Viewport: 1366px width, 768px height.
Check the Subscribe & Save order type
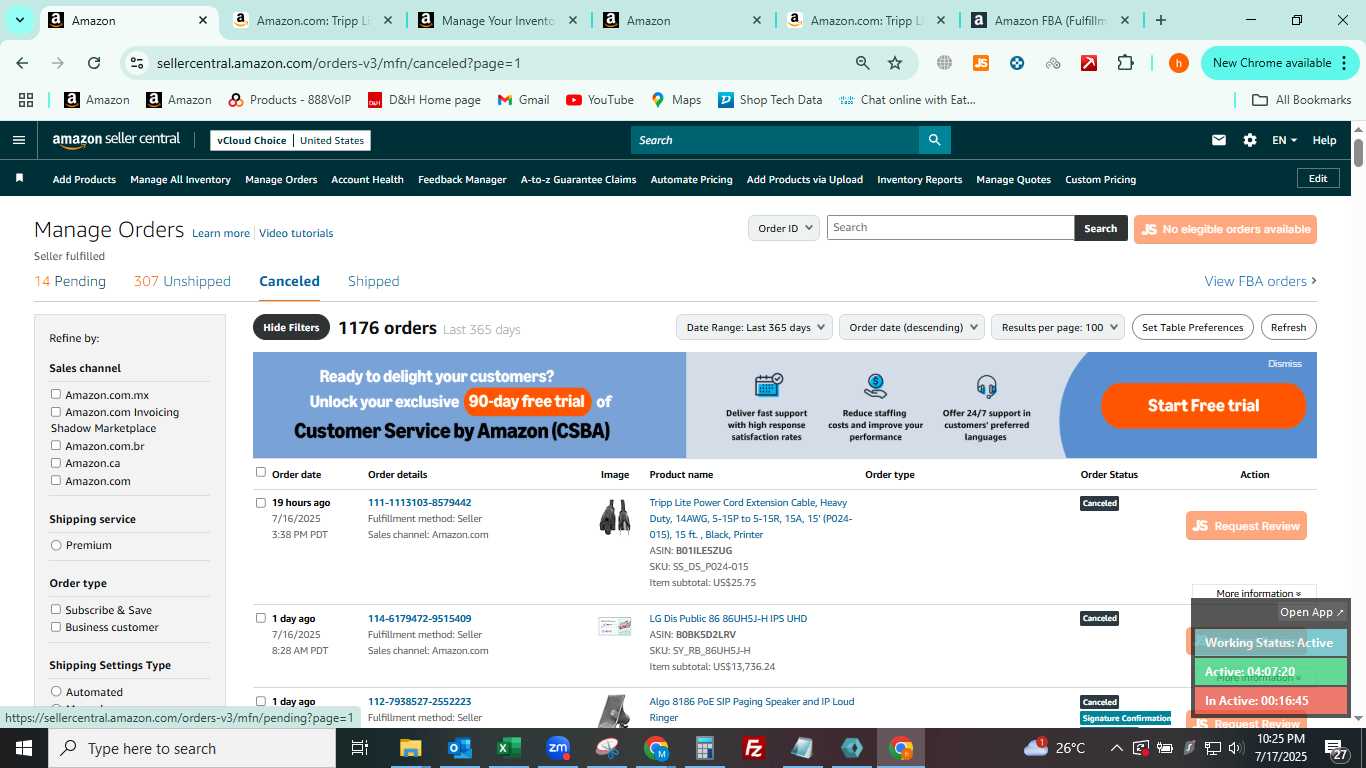(56, 609)
